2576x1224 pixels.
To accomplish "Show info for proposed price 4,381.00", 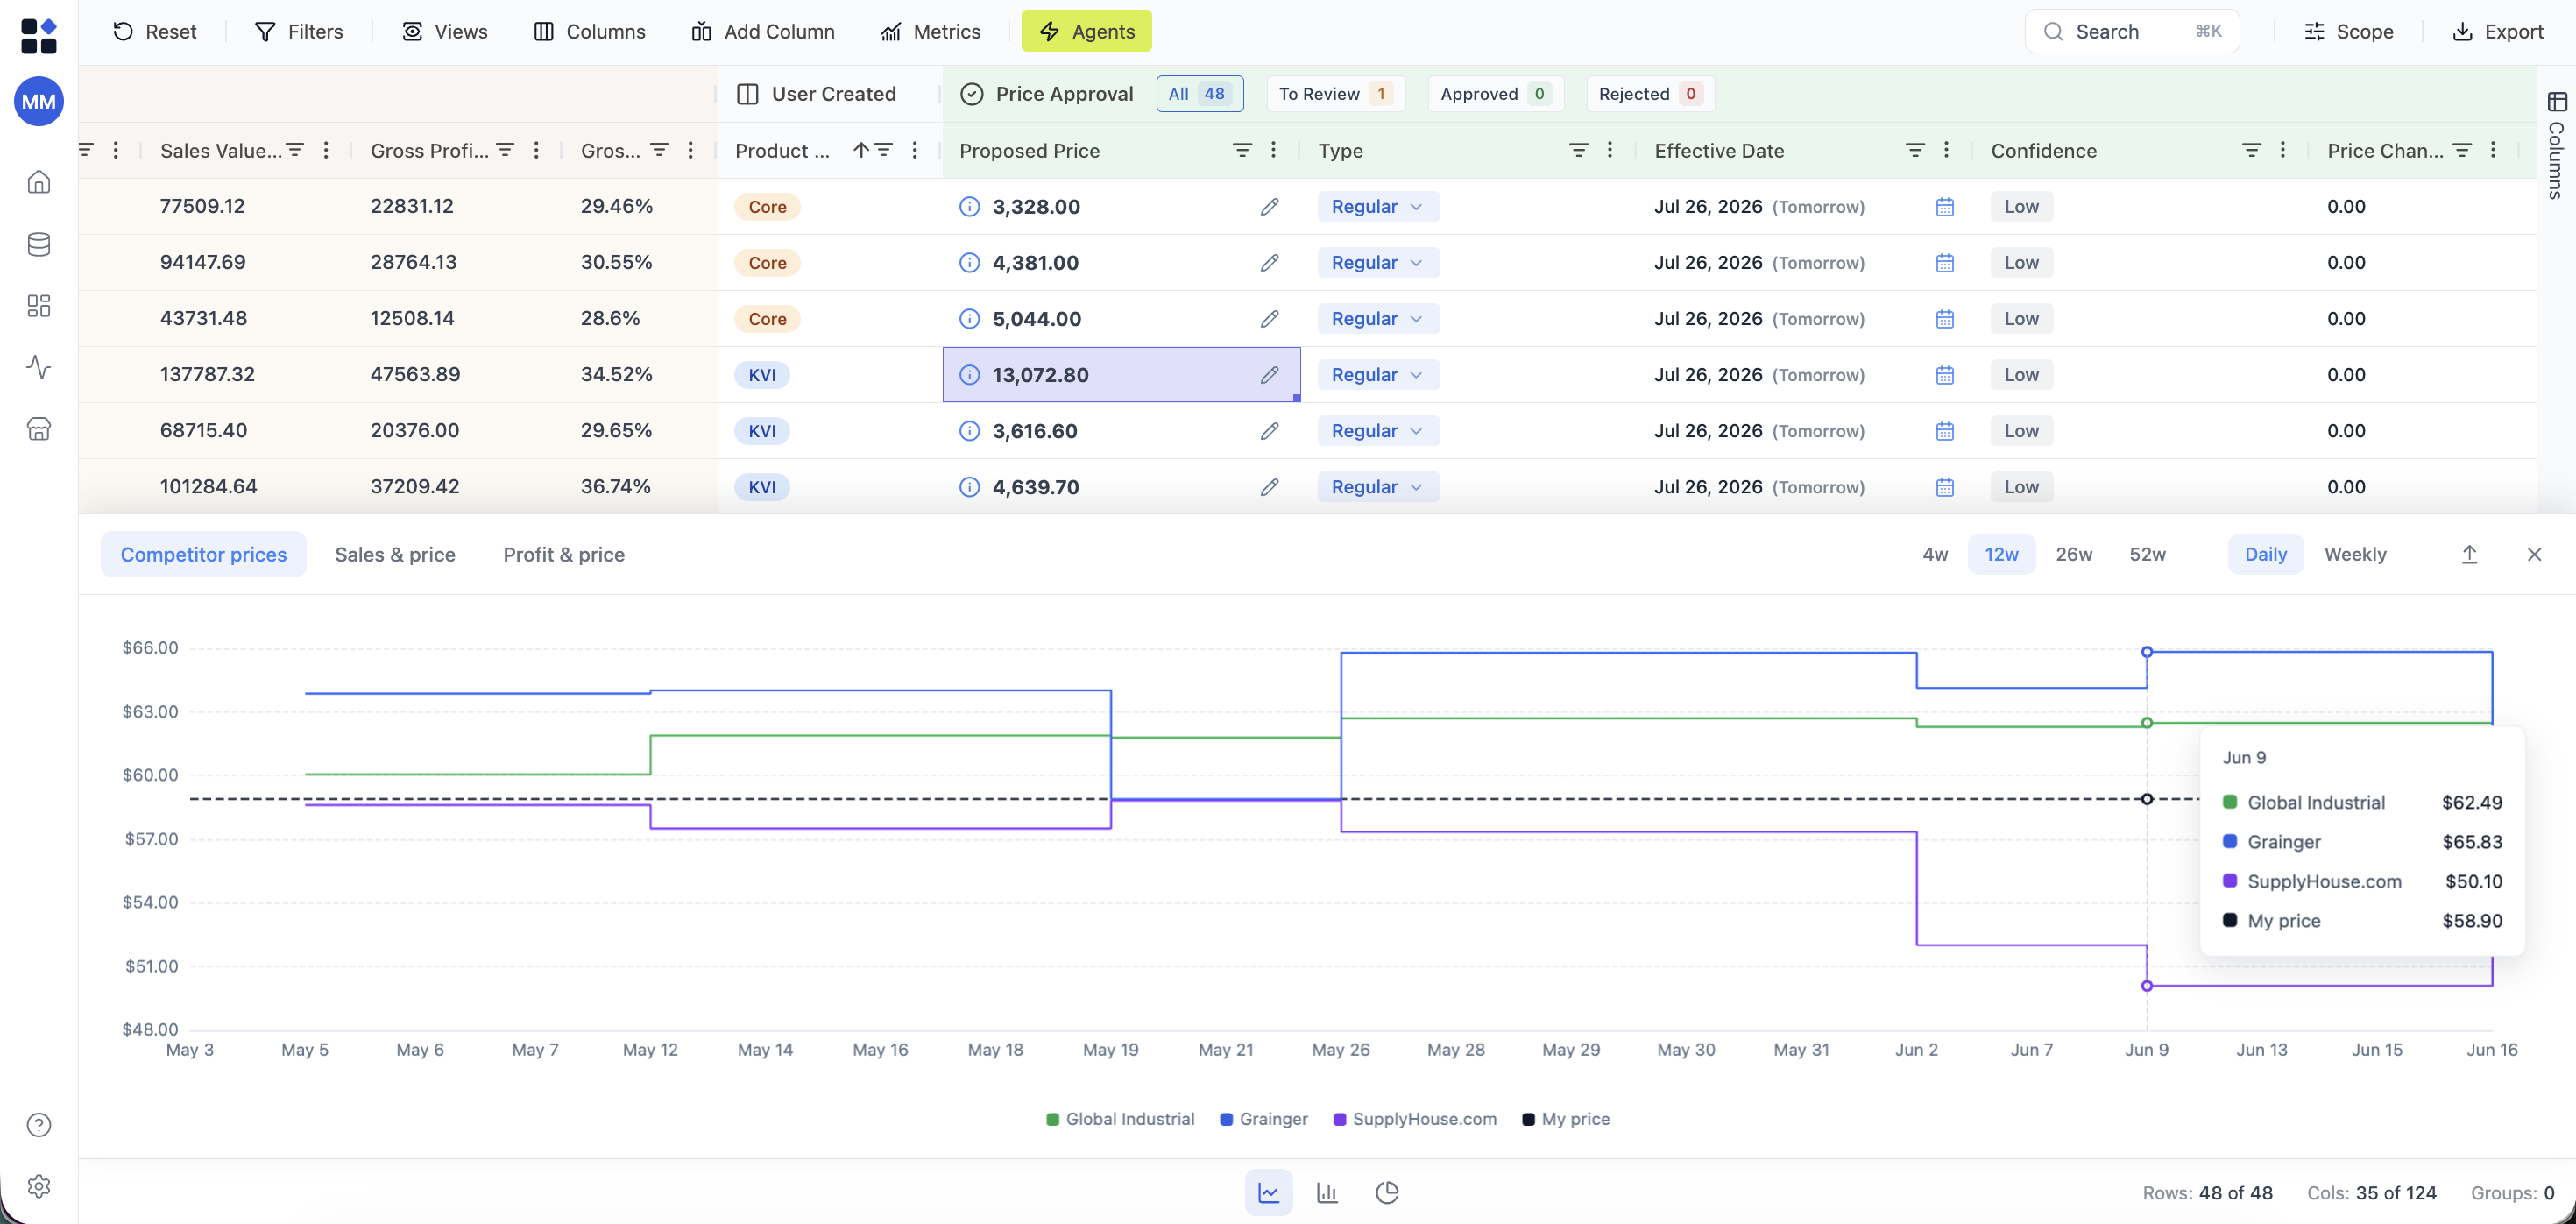I will pyautogui.click(x=969, y=263).
